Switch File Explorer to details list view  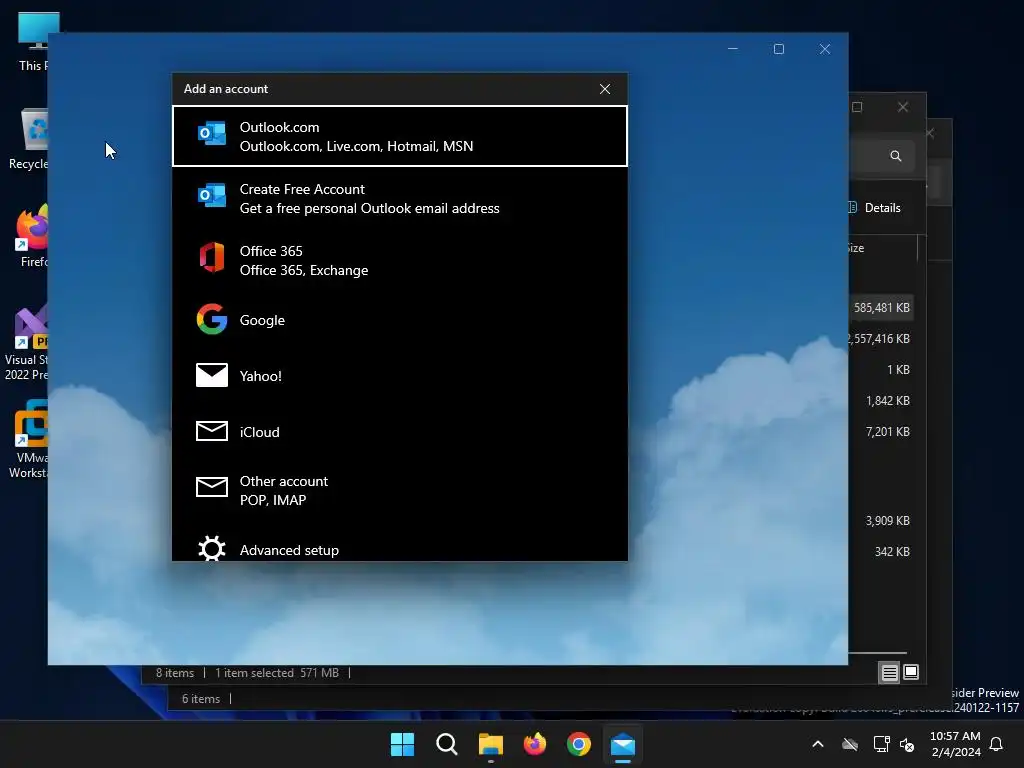coord(889,673)
